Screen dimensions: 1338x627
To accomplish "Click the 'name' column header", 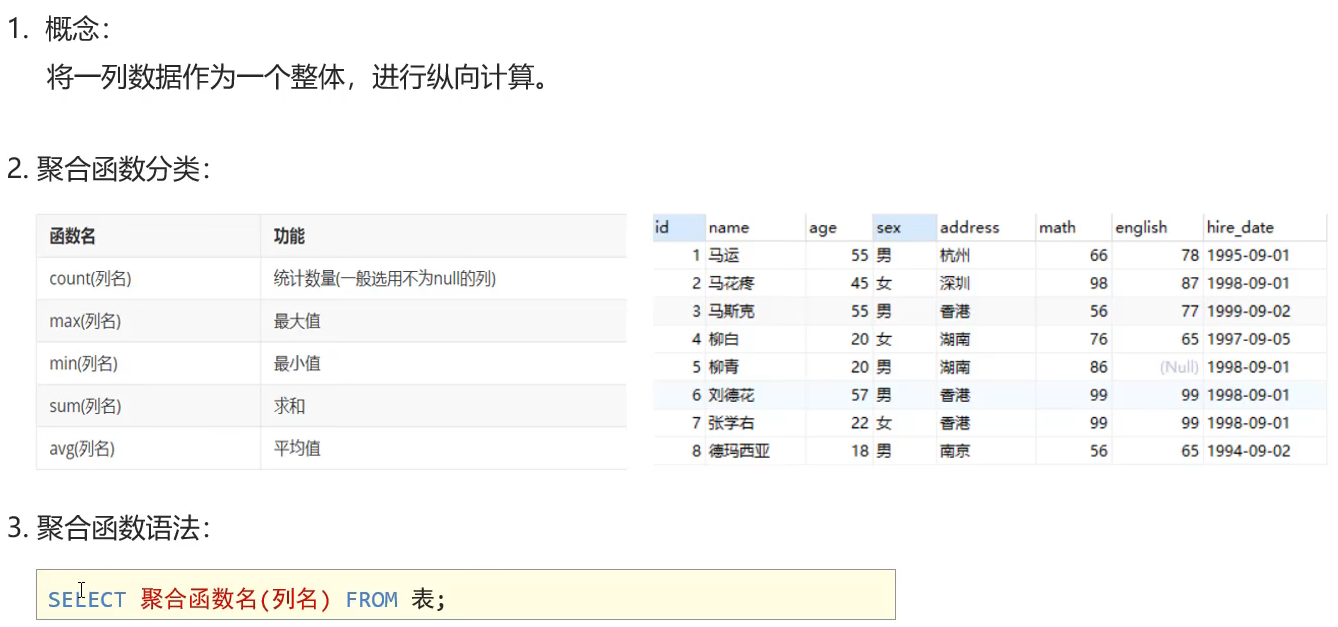I will pos(755,227).
